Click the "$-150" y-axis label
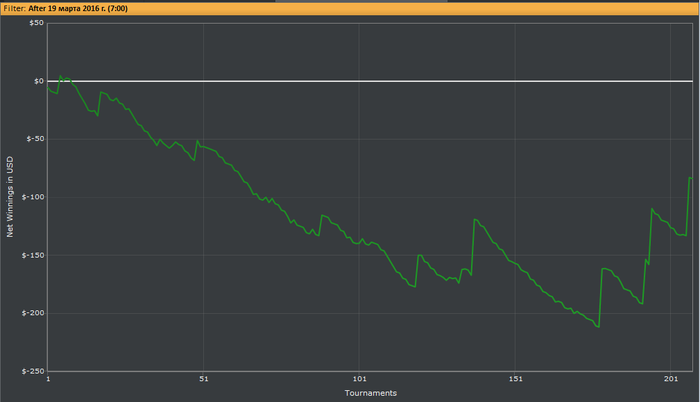This screenshot has height=402, width=700. point(33,255)
